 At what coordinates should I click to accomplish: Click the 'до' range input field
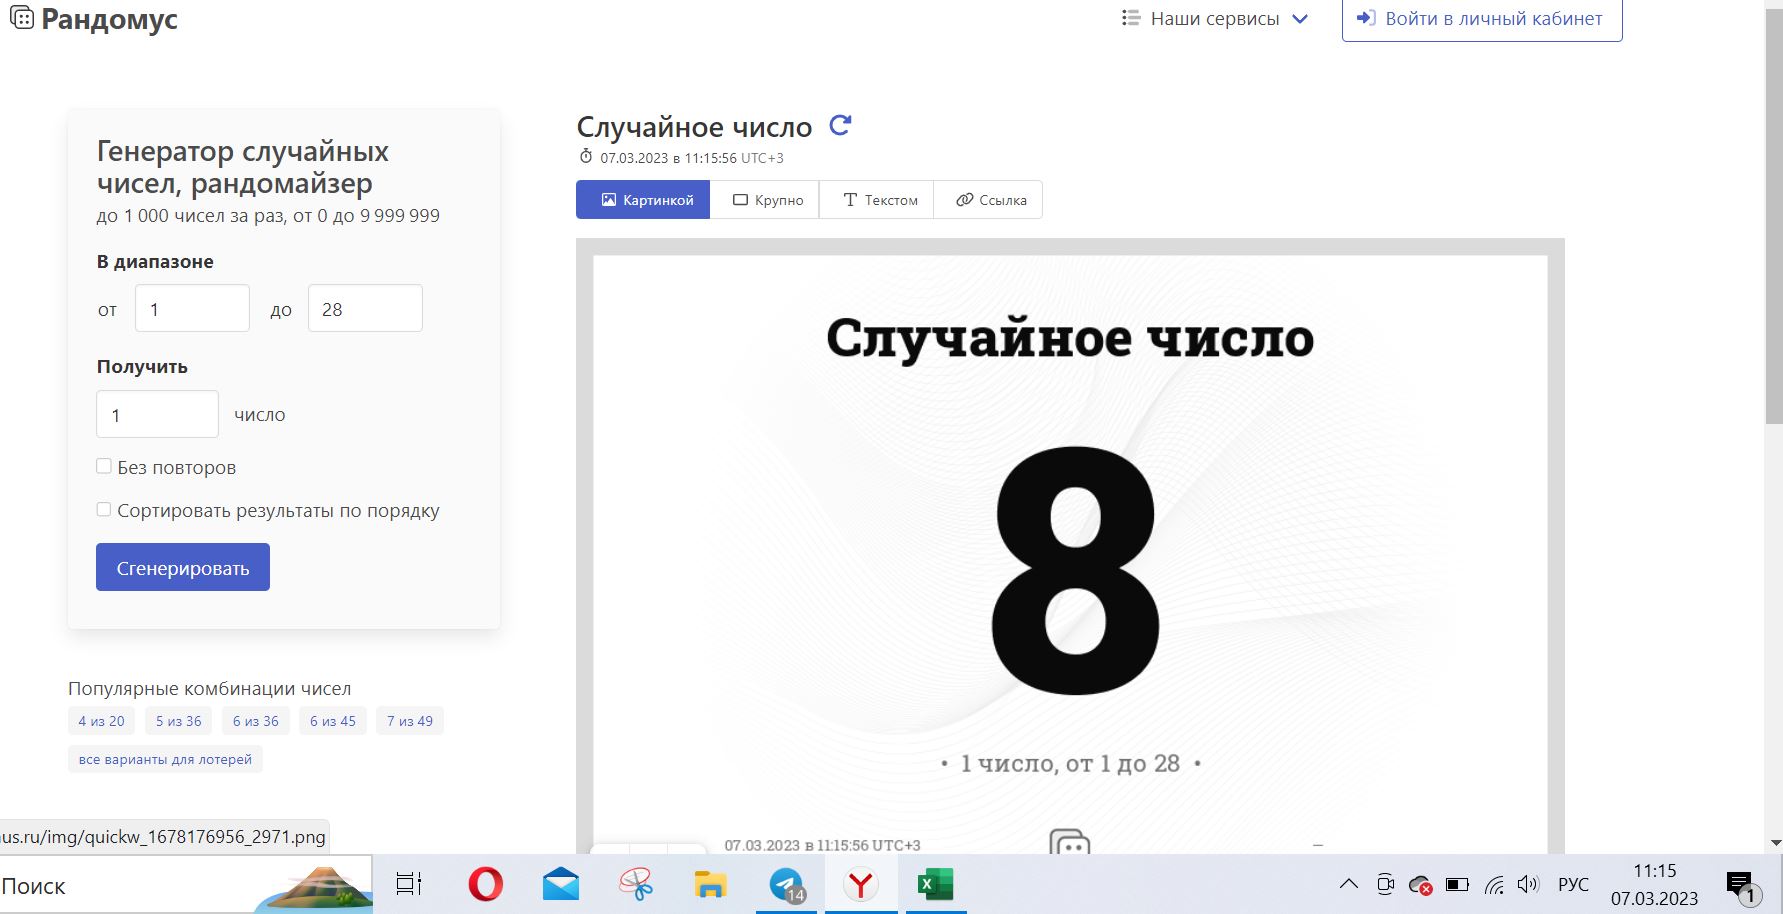click(x=365, y=309)
